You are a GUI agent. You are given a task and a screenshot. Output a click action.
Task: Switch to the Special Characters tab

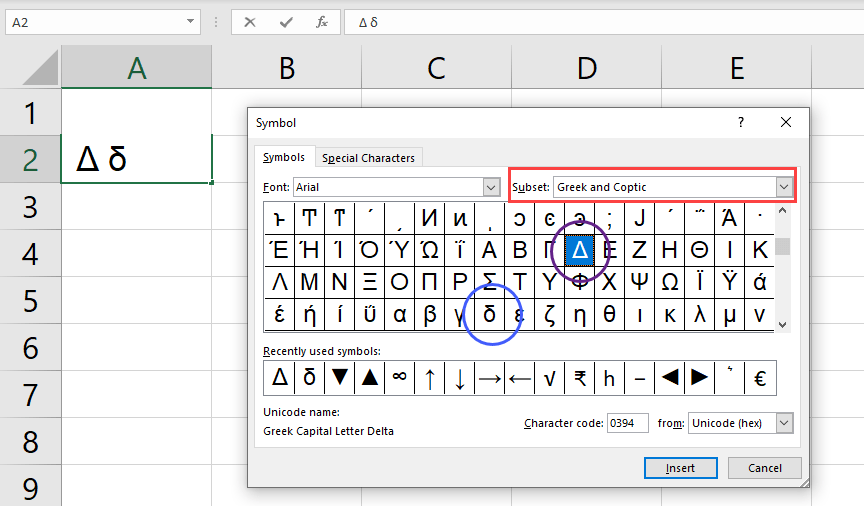click(368, 158)
